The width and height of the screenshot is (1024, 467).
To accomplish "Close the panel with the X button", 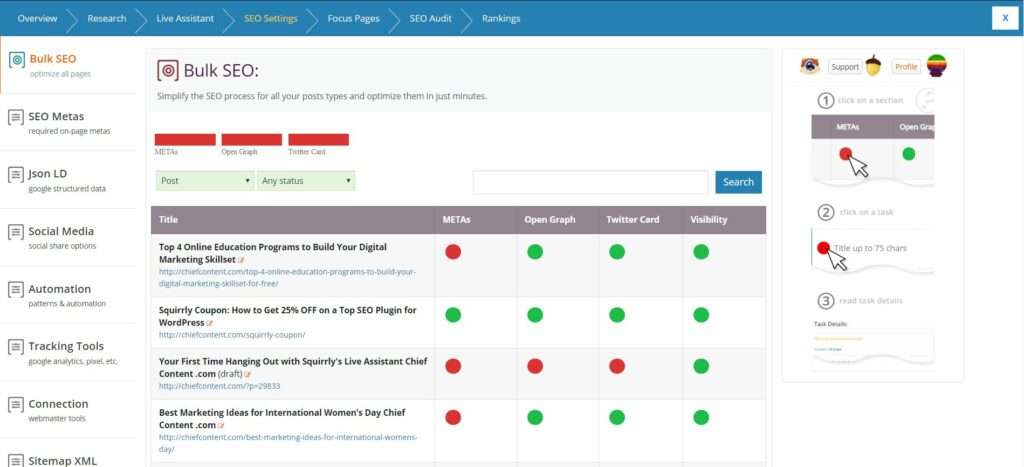I will (1005, 18).
